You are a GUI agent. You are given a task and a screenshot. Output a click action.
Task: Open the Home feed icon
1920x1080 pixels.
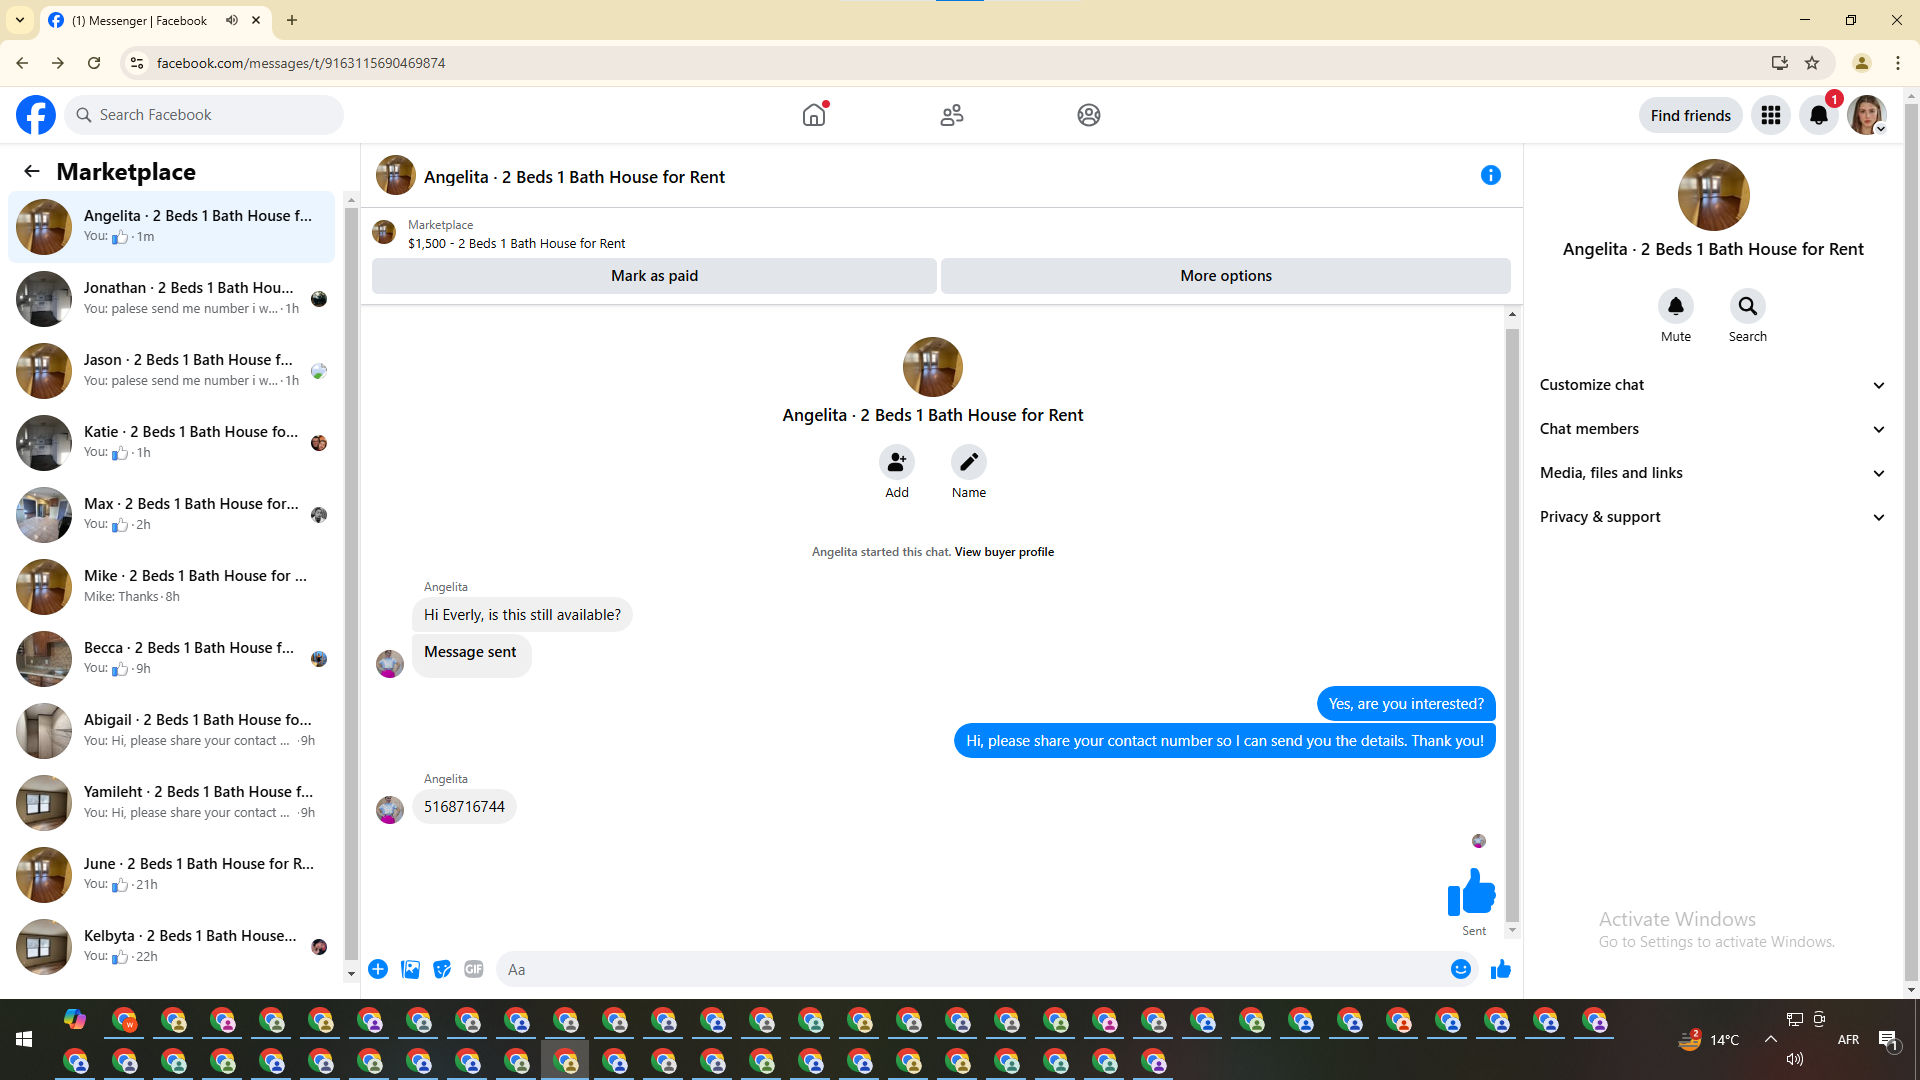point(814,115)
